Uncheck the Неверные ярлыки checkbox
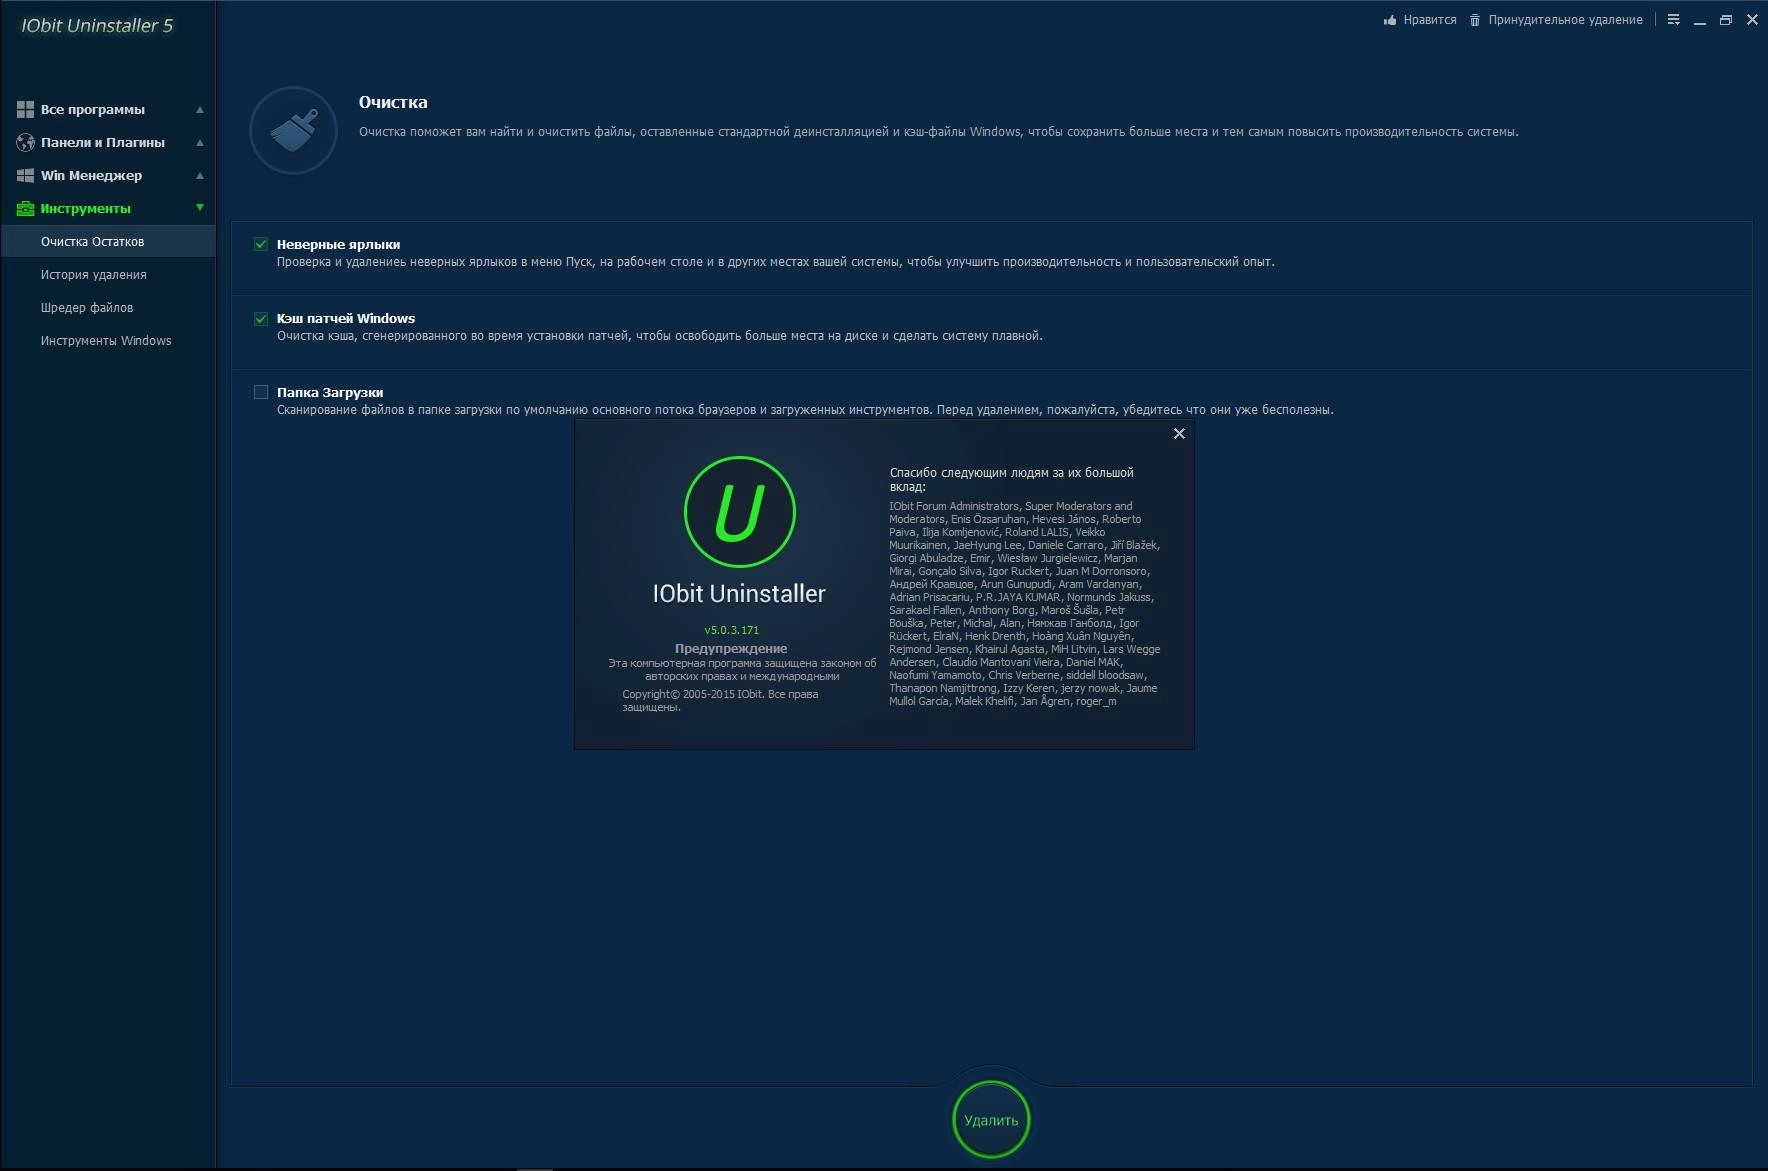 tap(261, 244)
